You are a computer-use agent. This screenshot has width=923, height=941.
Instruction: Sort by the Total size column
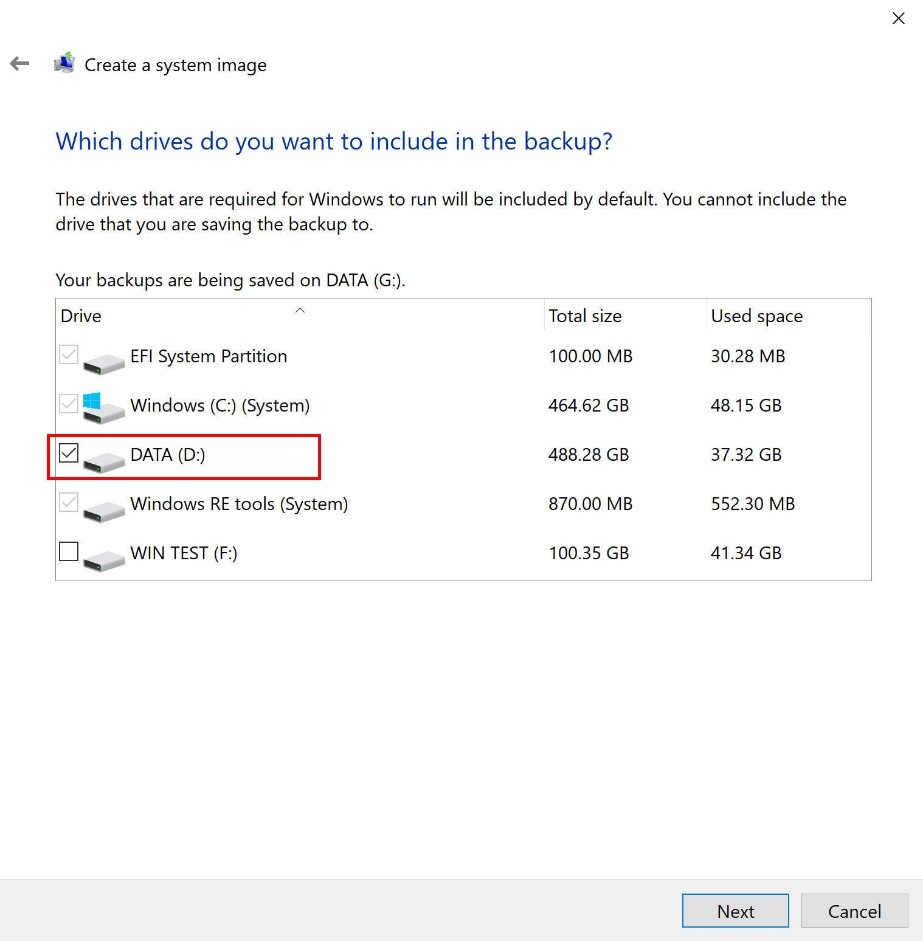(625, 316)
